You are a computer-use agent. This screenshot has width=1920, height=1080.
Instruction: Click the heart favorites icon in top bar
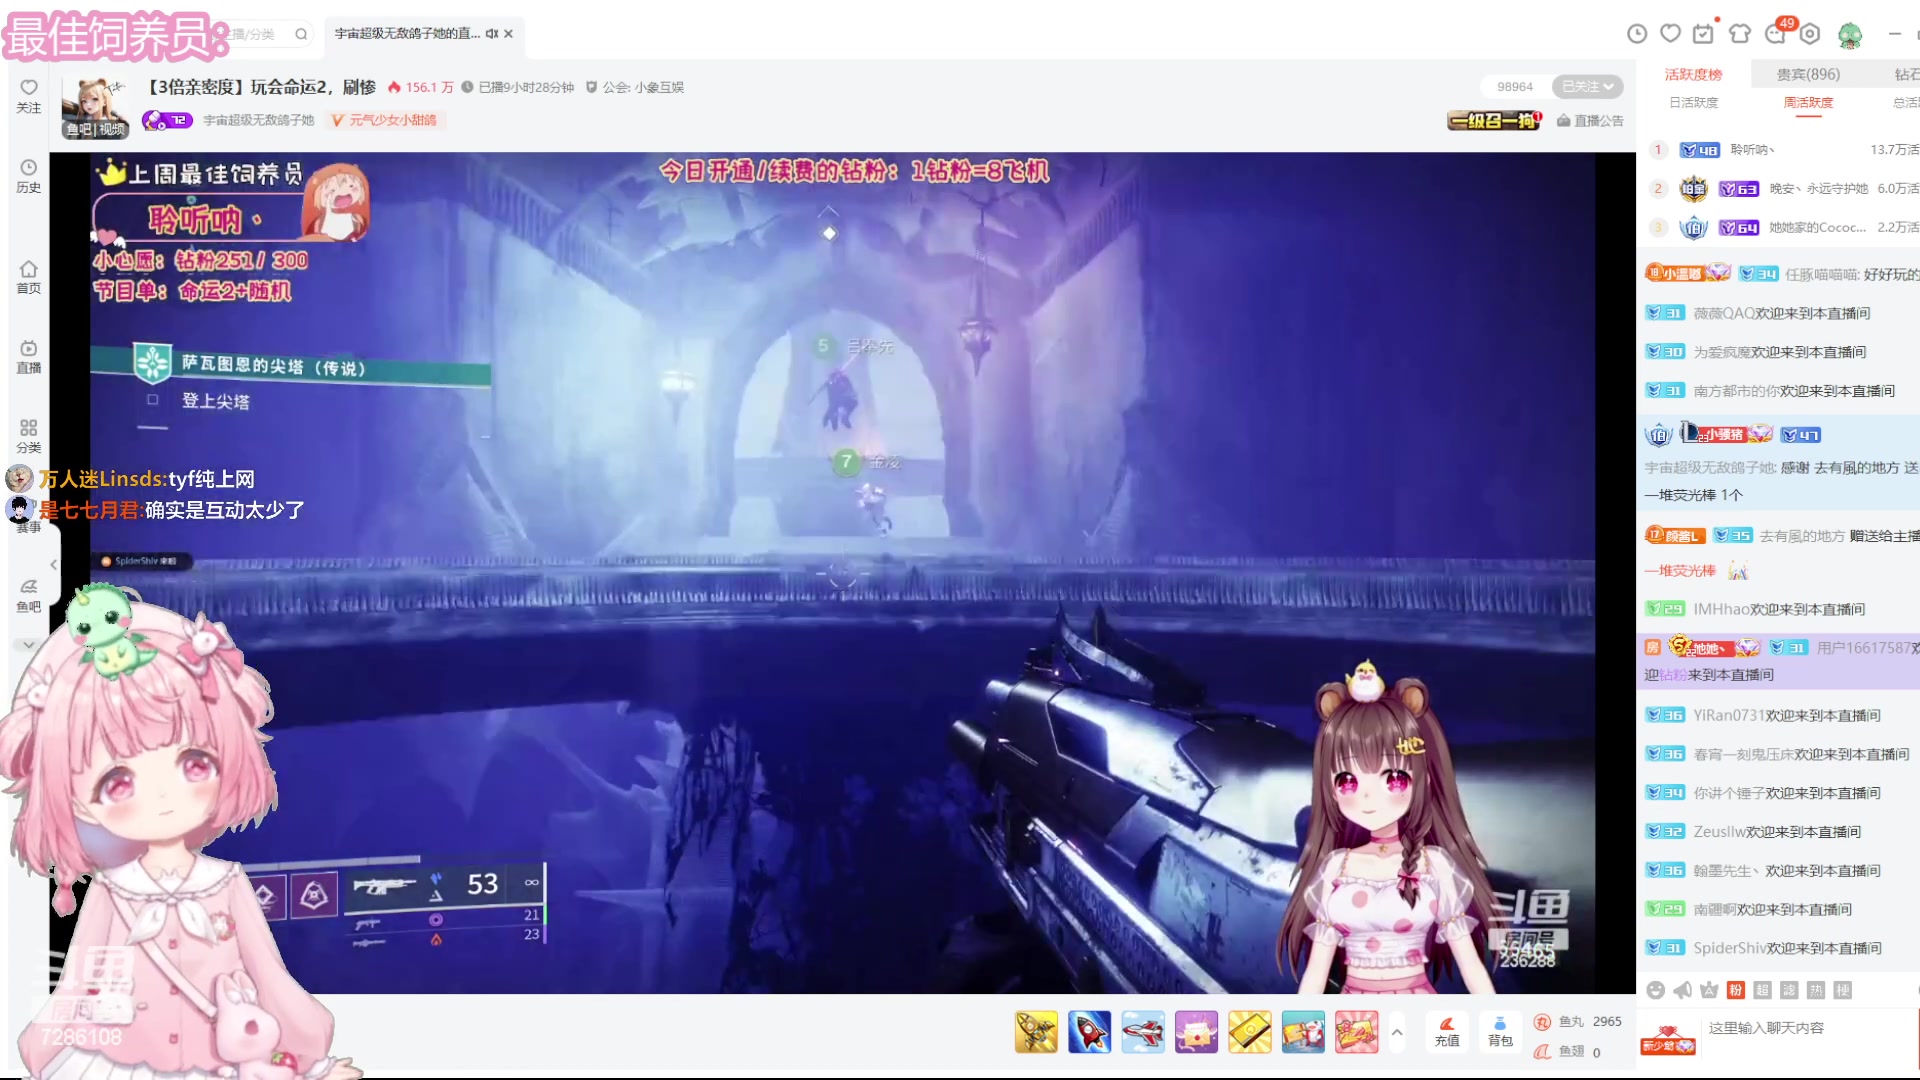point(1670,34)
